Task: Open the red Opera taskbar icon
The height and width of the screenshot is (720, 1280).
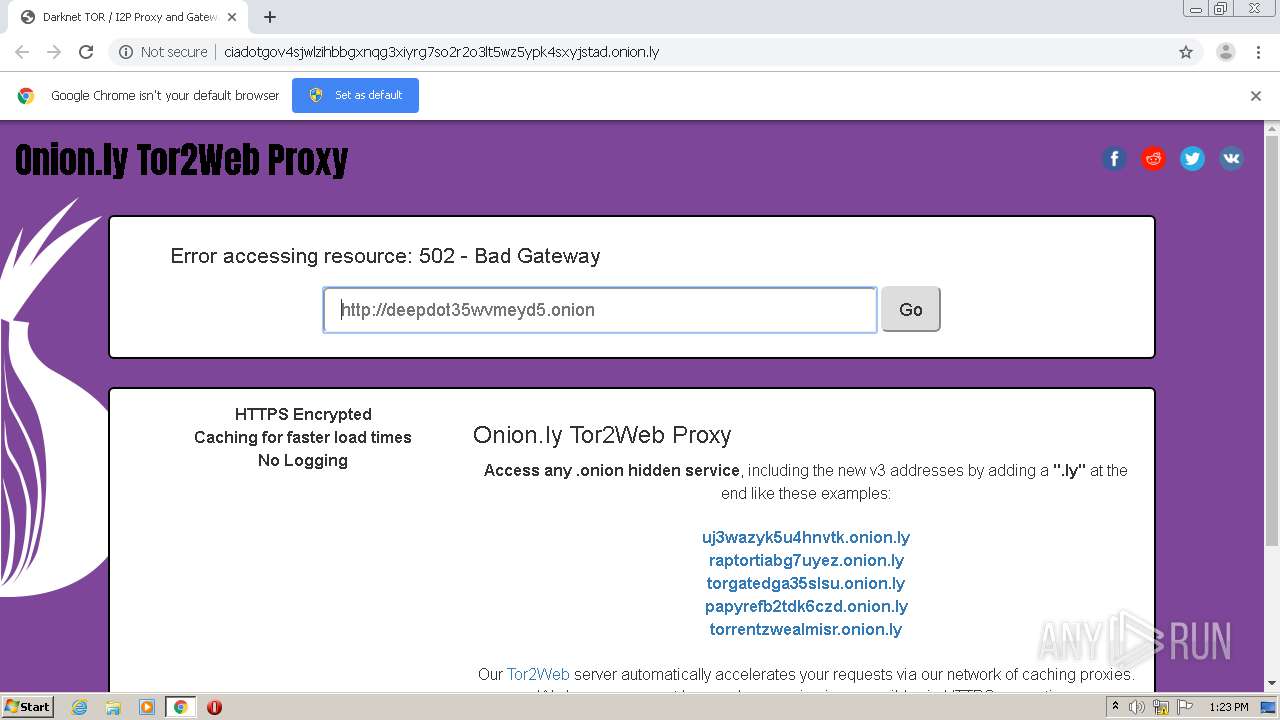Action: [214, 707]
